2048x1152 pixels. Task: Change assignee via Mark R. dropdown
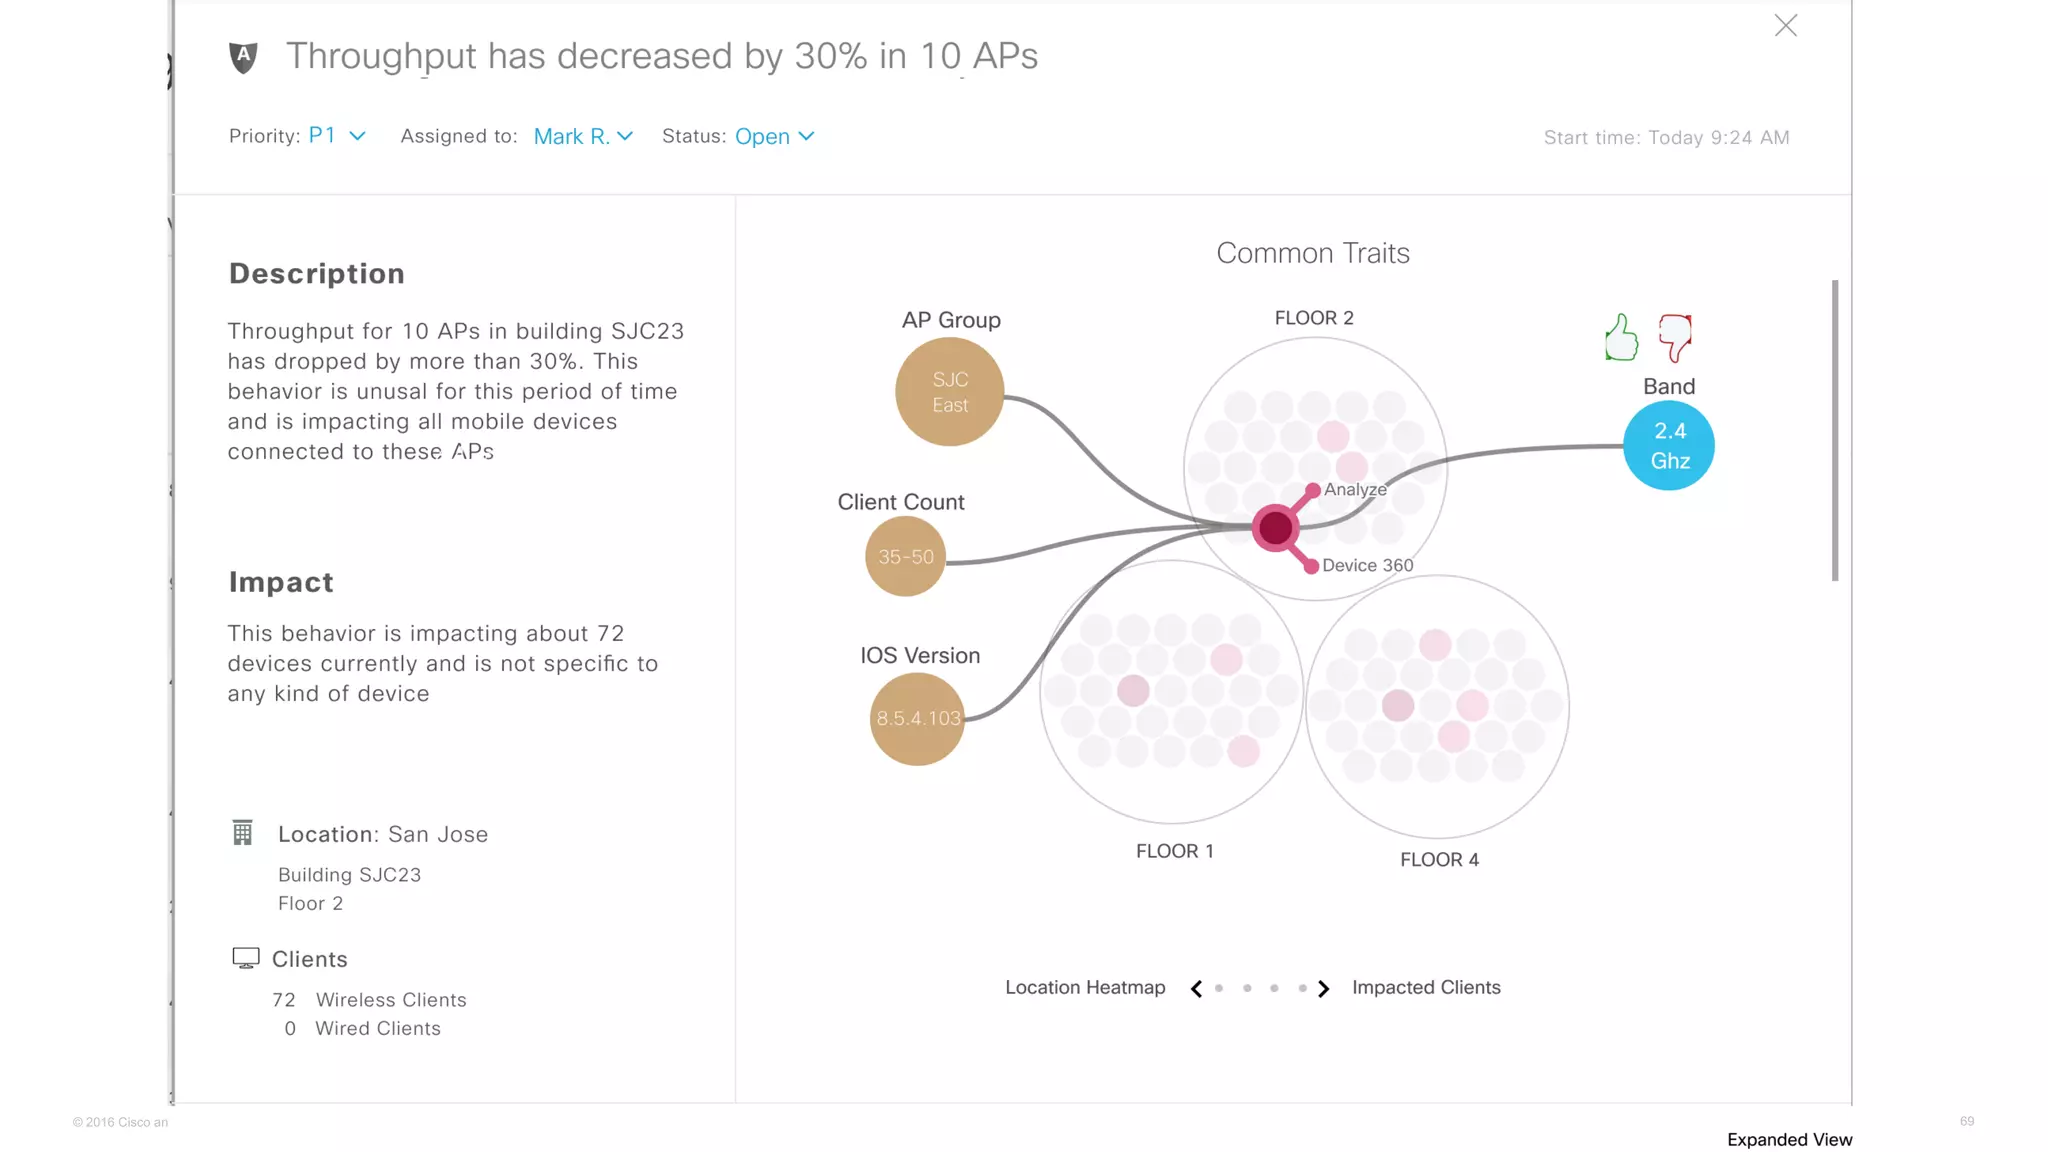tap(583, 136)
